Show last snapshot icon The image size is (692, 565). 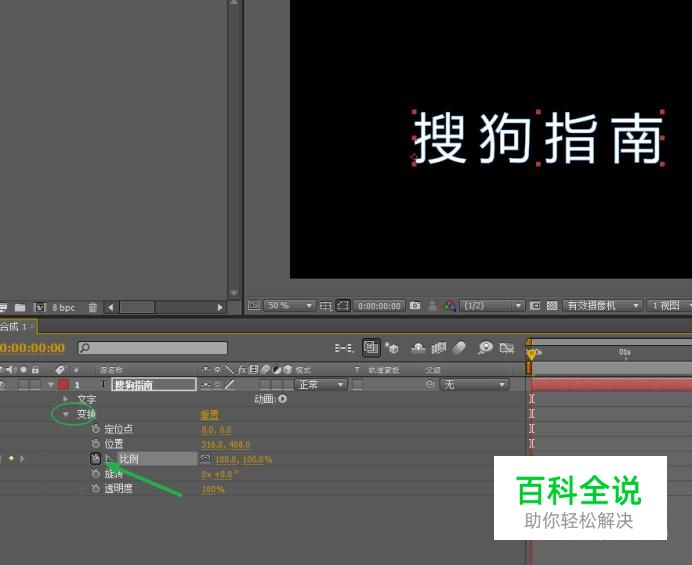(x=432, y=305)
